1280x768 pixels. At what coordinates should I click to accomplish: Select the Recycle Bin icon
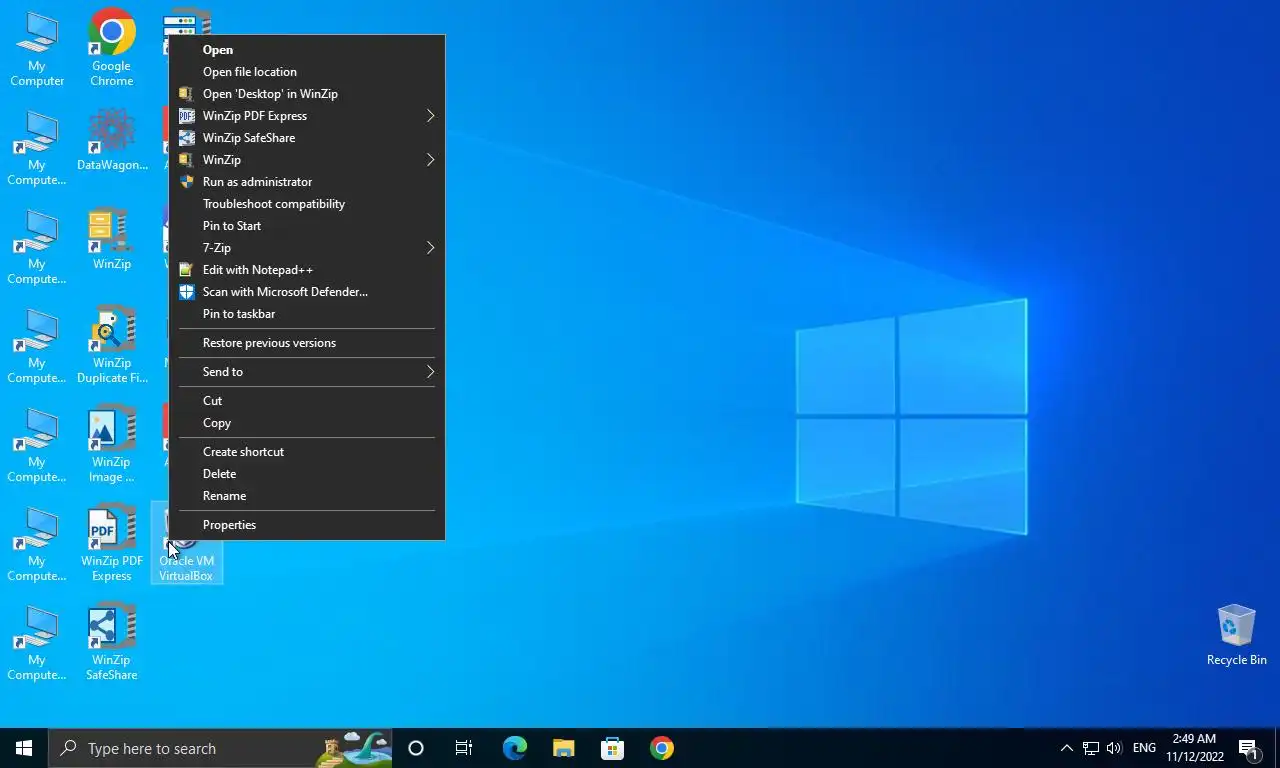tap(1236, 634)
